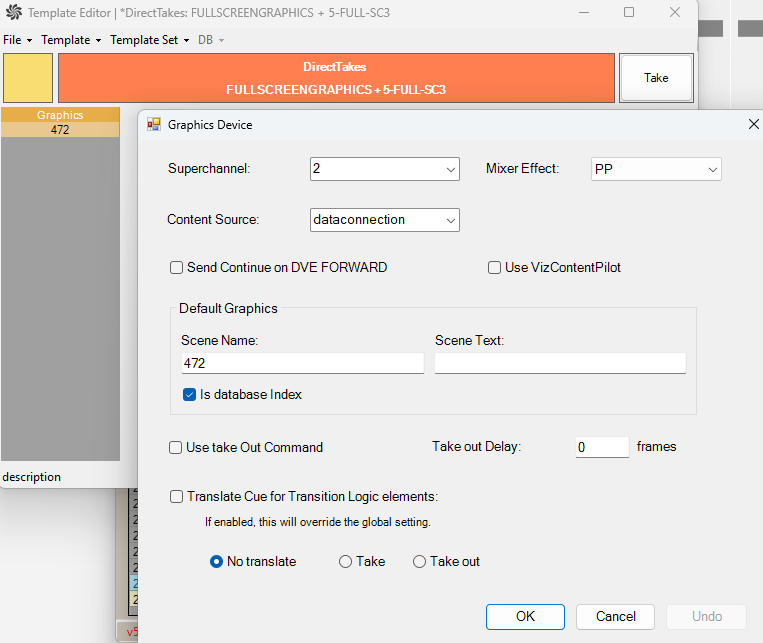Enable Translate Cue for Transition Logic elements
This screenshot has width=763, height=643.
tap(176, 496)
